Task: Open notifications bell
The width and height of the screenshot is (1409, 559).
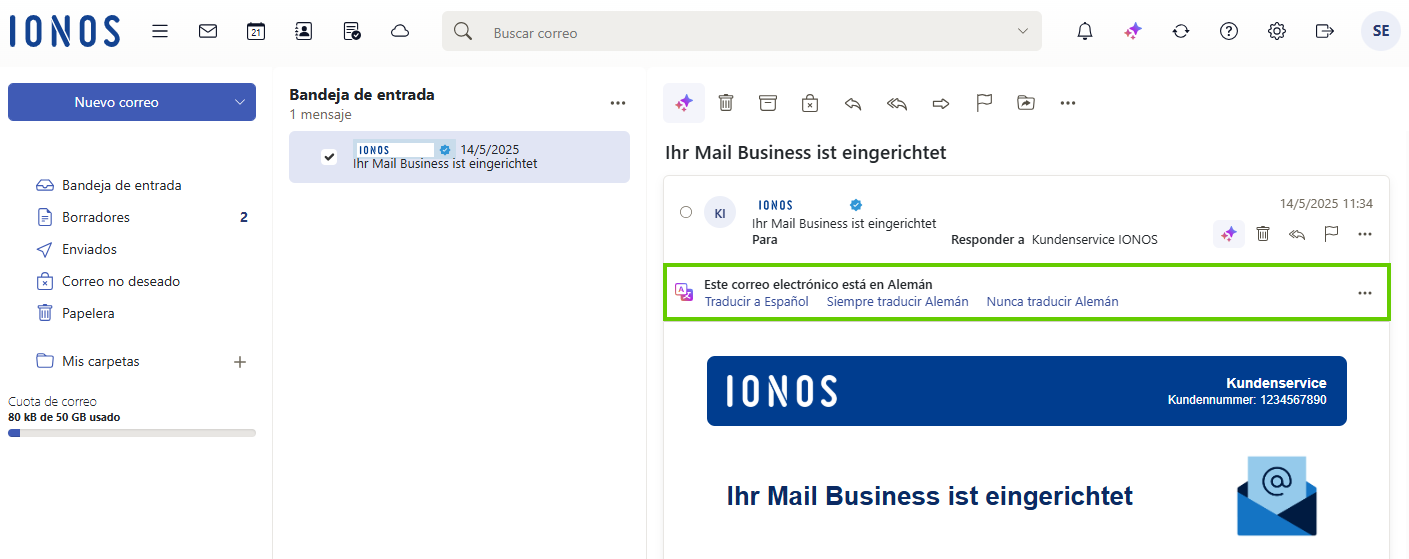Action: 1085,31
